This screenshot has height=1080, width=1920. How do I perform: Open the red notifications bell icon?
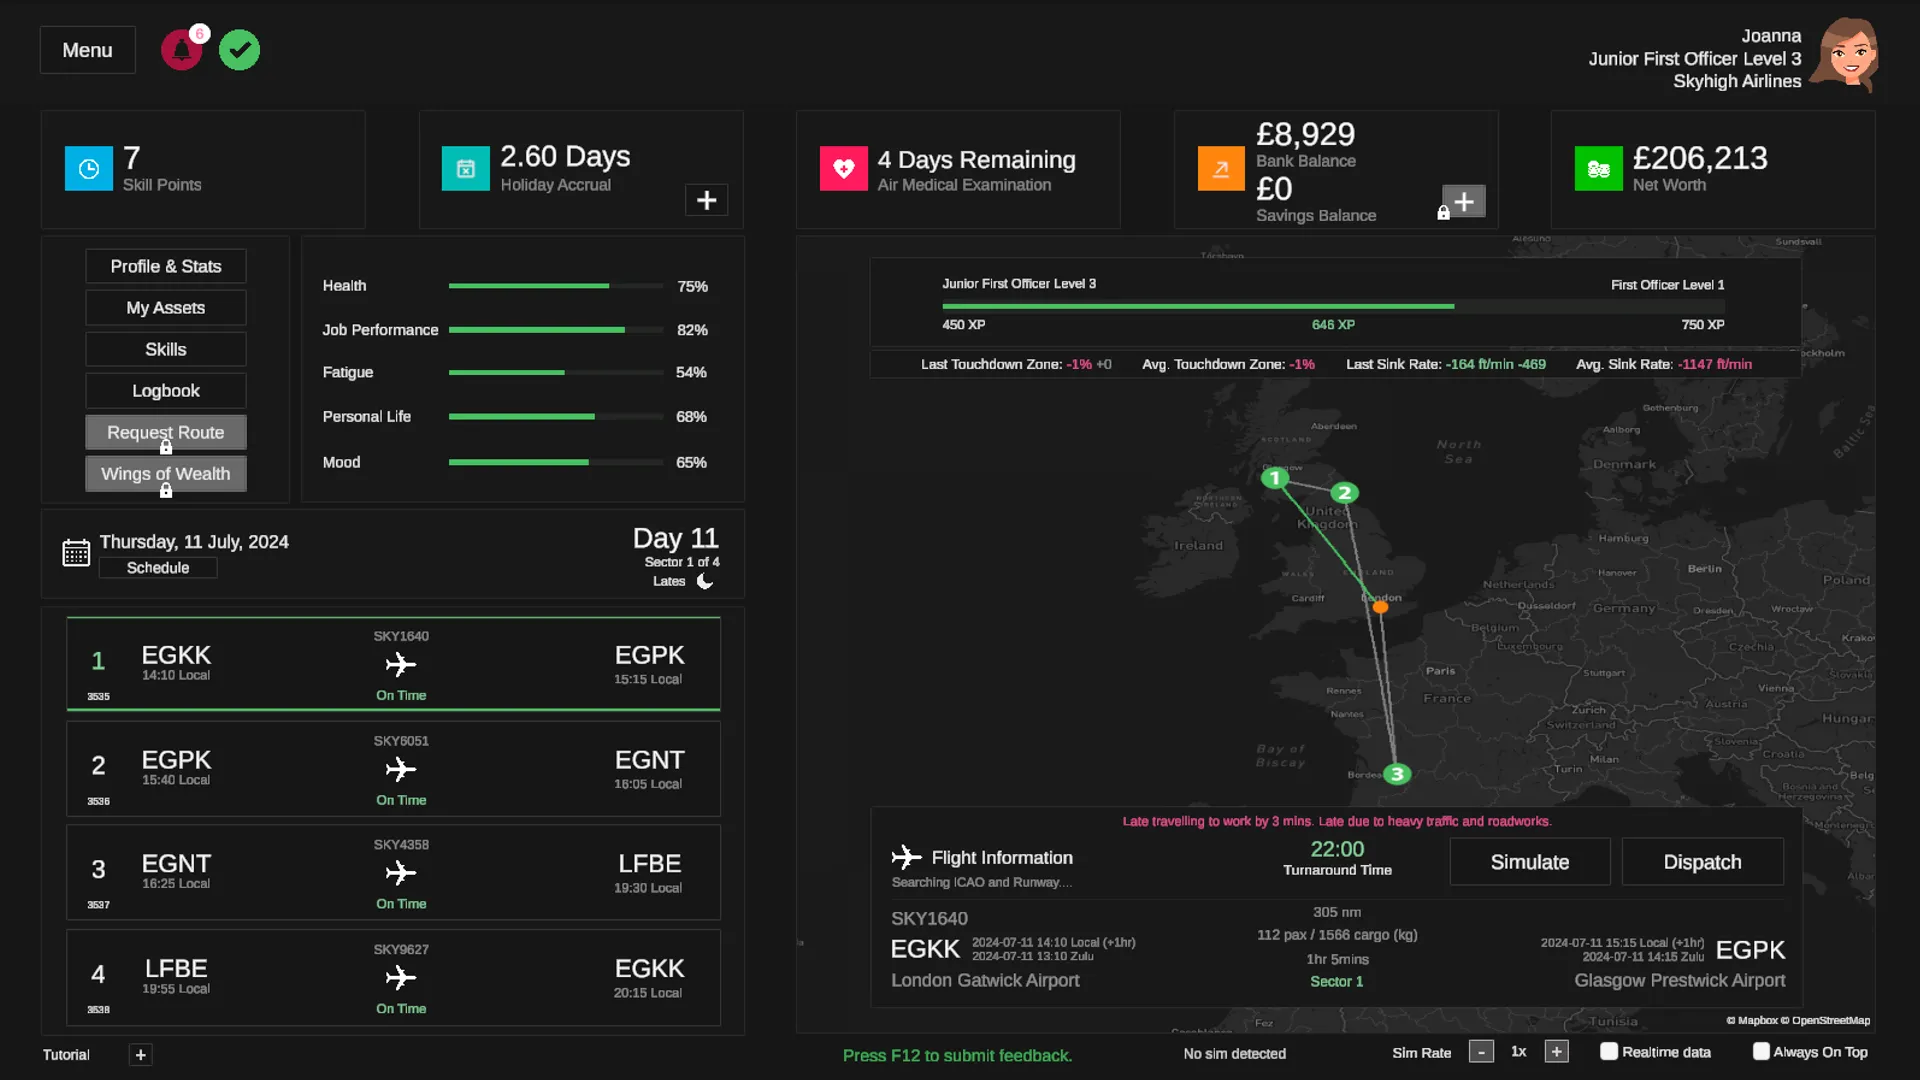pos(181,50)
